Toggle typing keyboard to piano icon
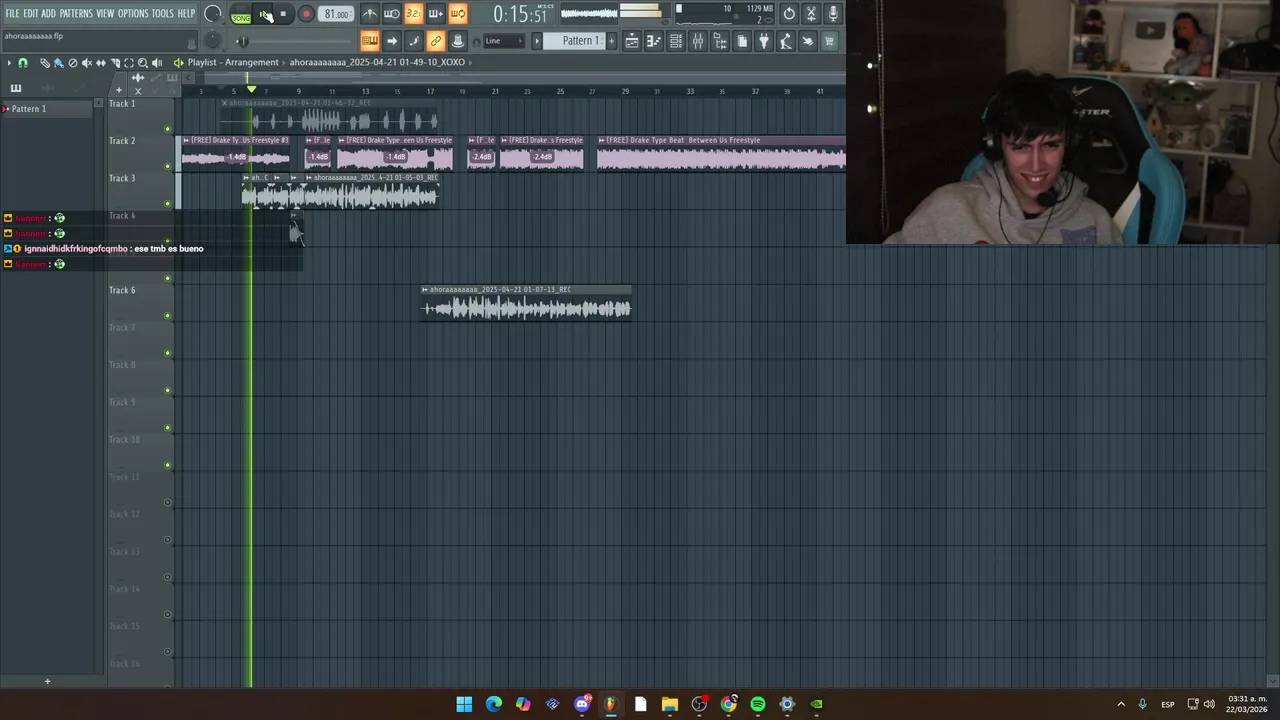The image size is (1280, 720). [x=370, y=41]
